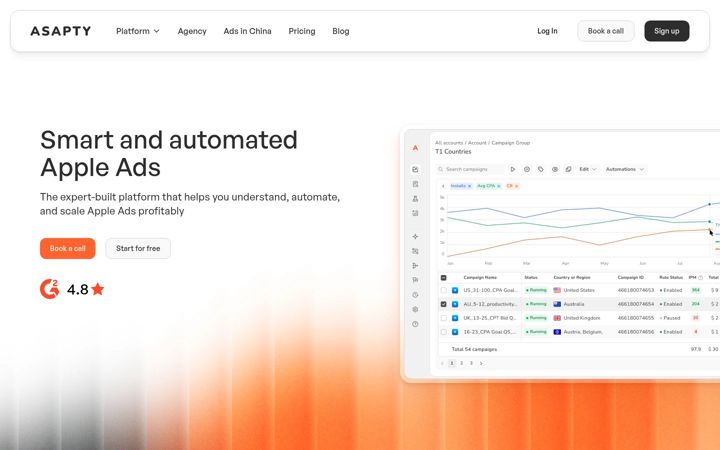Check the US_31-100_CPA Goal campaign checkbox
The image size is (720, 450).
[x=444, y=290]
